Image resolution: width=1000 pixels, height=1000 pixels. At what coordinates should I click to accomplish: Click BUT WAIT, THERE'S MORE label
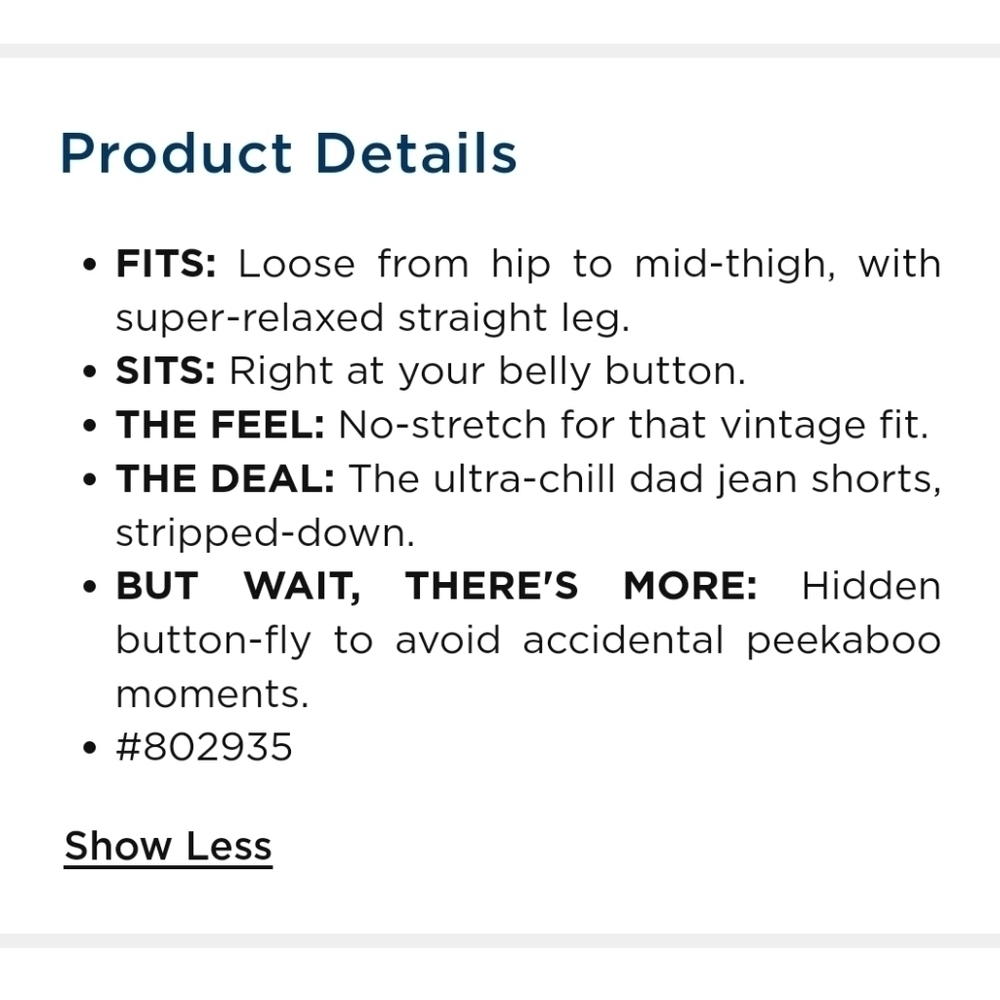click(x=436, y=585)
